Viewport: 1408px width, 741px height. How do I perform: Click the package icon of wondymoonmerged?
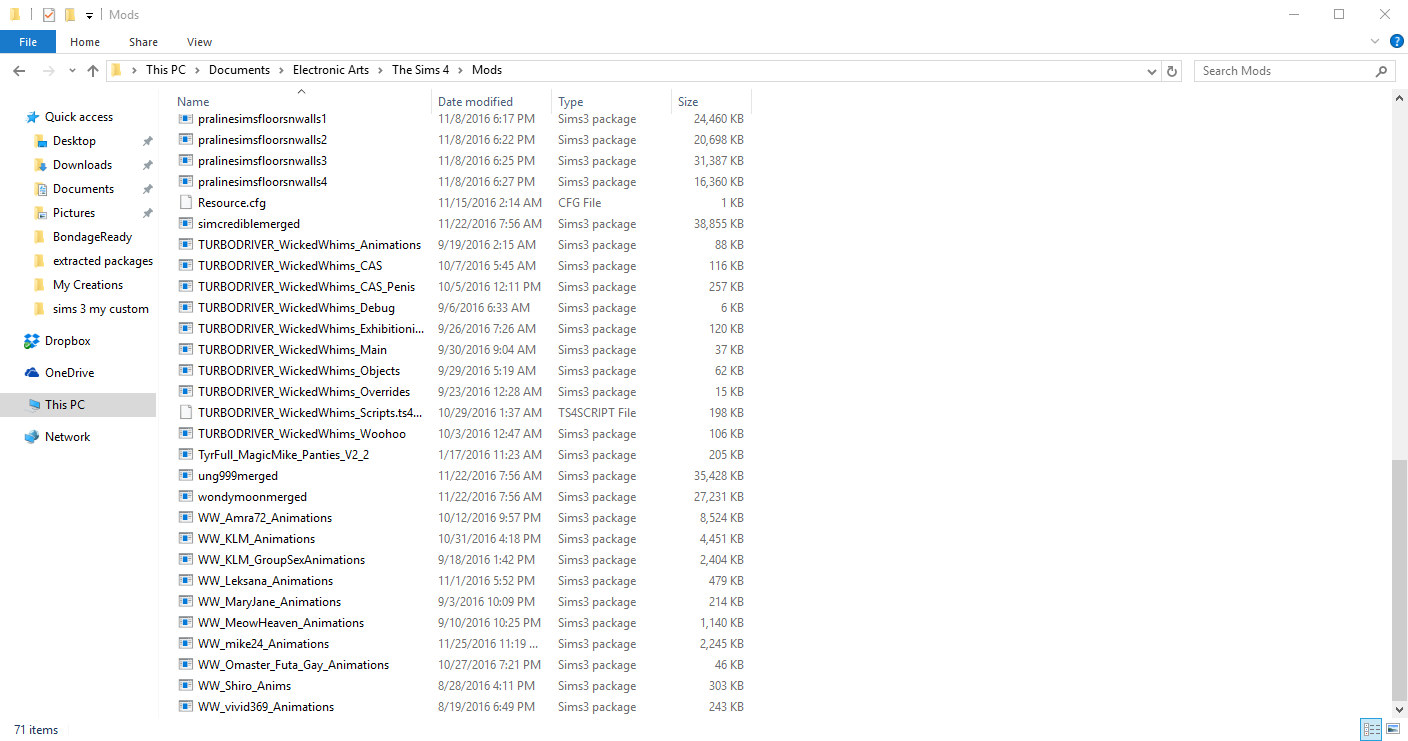(x=185, y=497)
